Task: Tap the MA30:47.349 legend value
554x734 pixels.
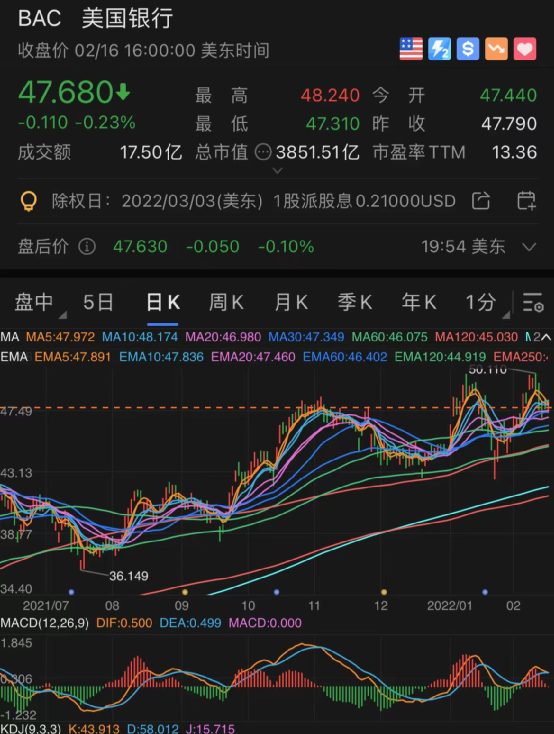Action: point(306,337)
